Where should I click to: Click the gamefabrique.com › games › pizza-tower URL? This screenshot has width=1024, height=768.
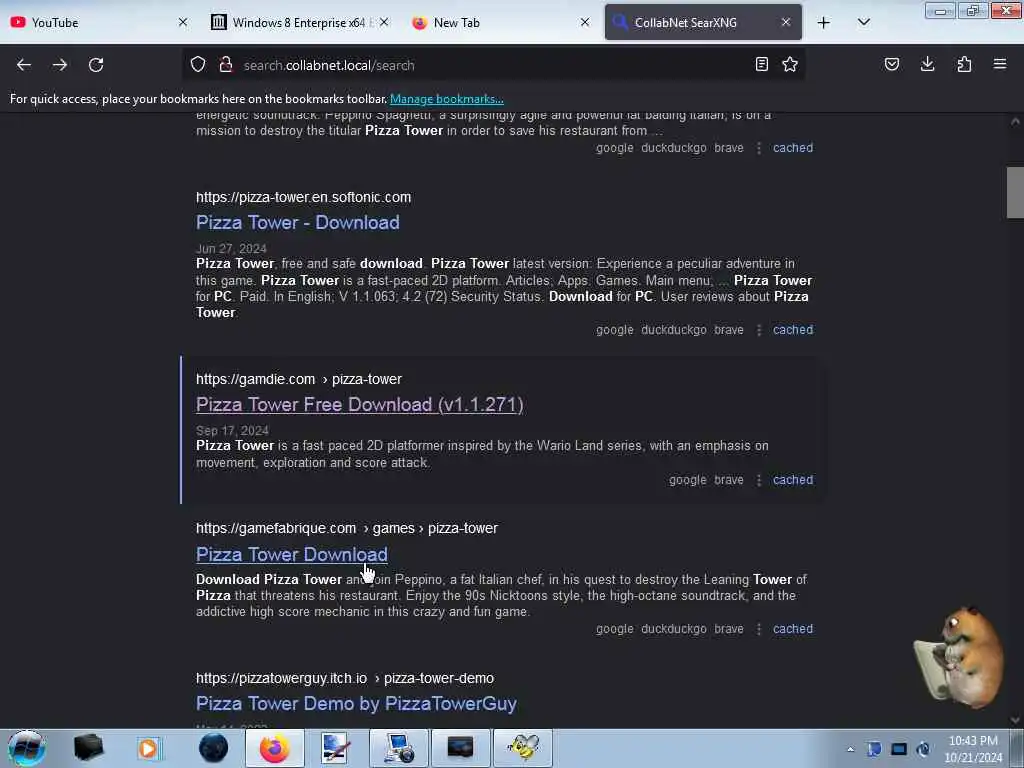coord(347,528)
